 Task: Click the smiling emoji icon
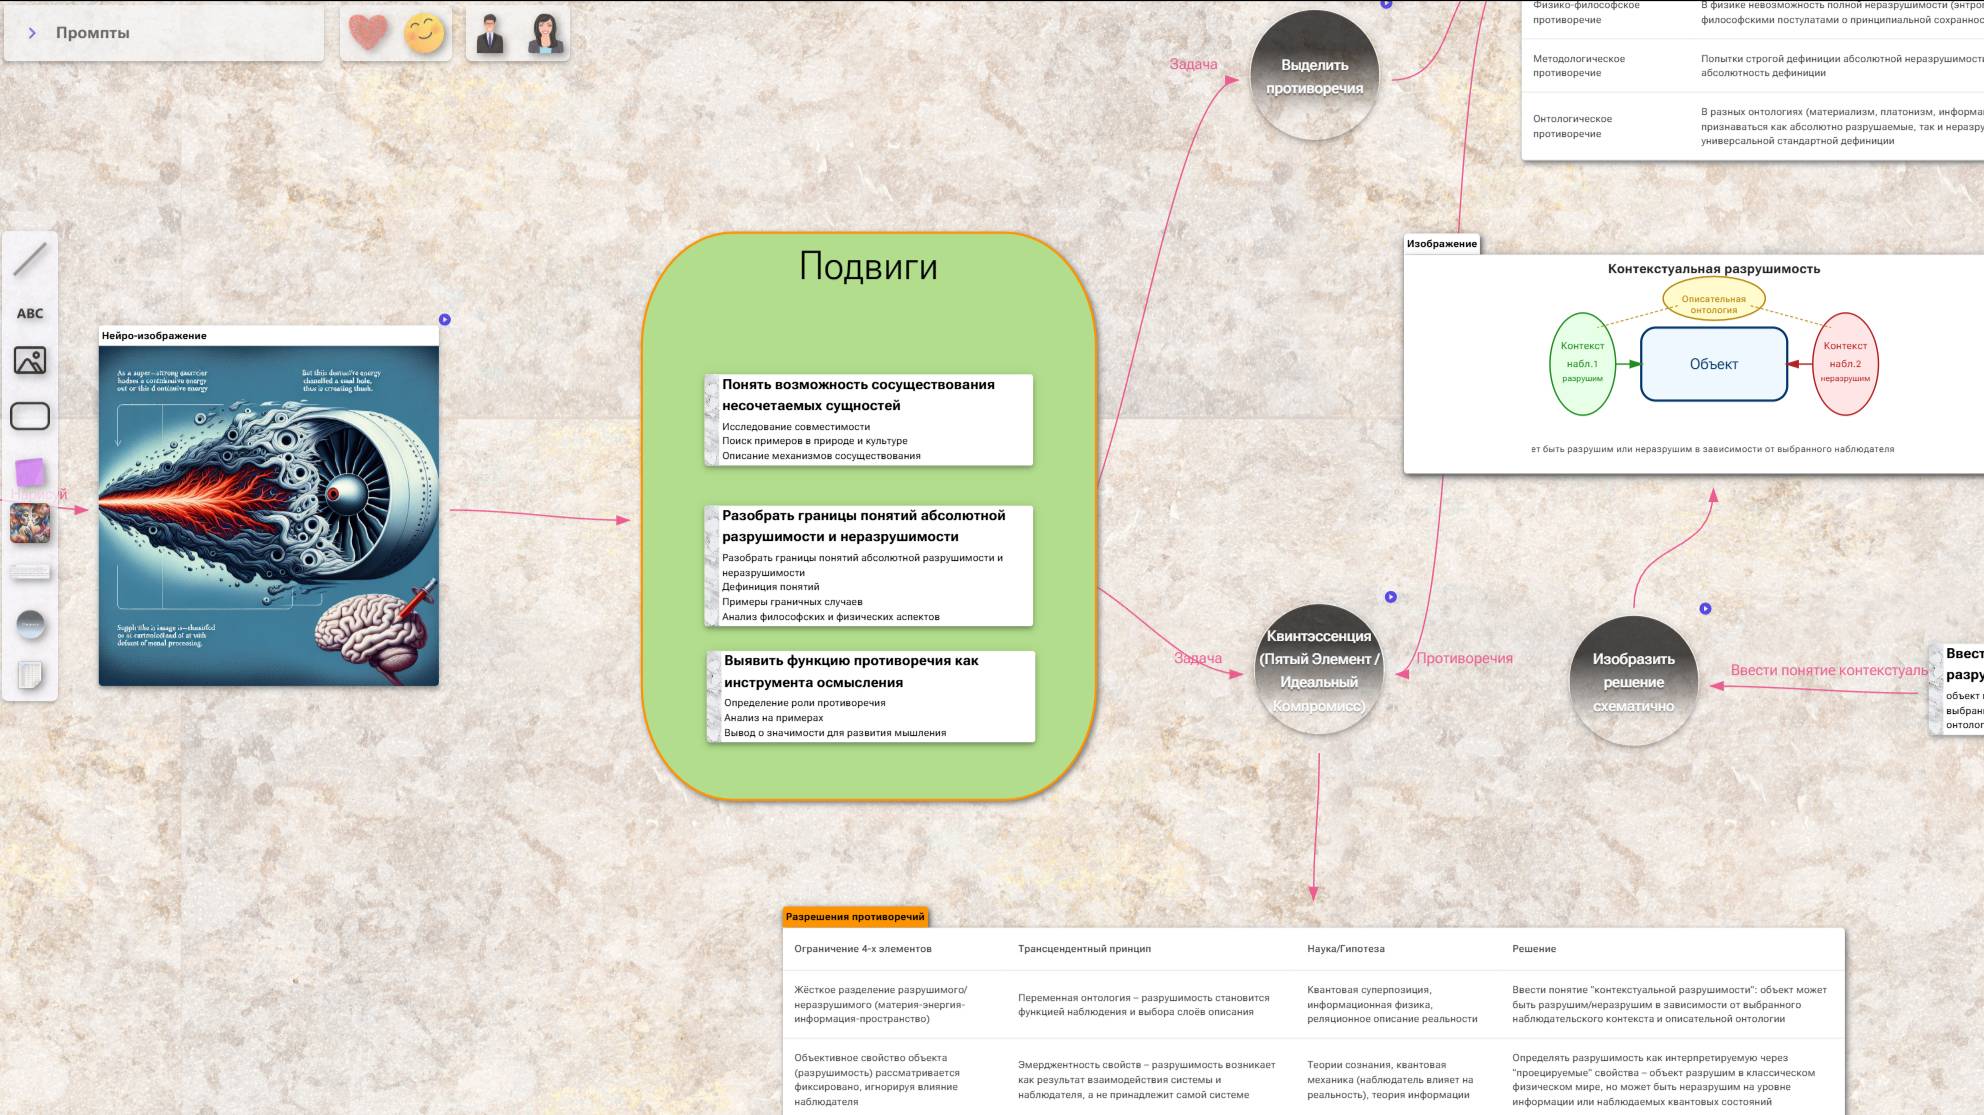pos(424,32)
